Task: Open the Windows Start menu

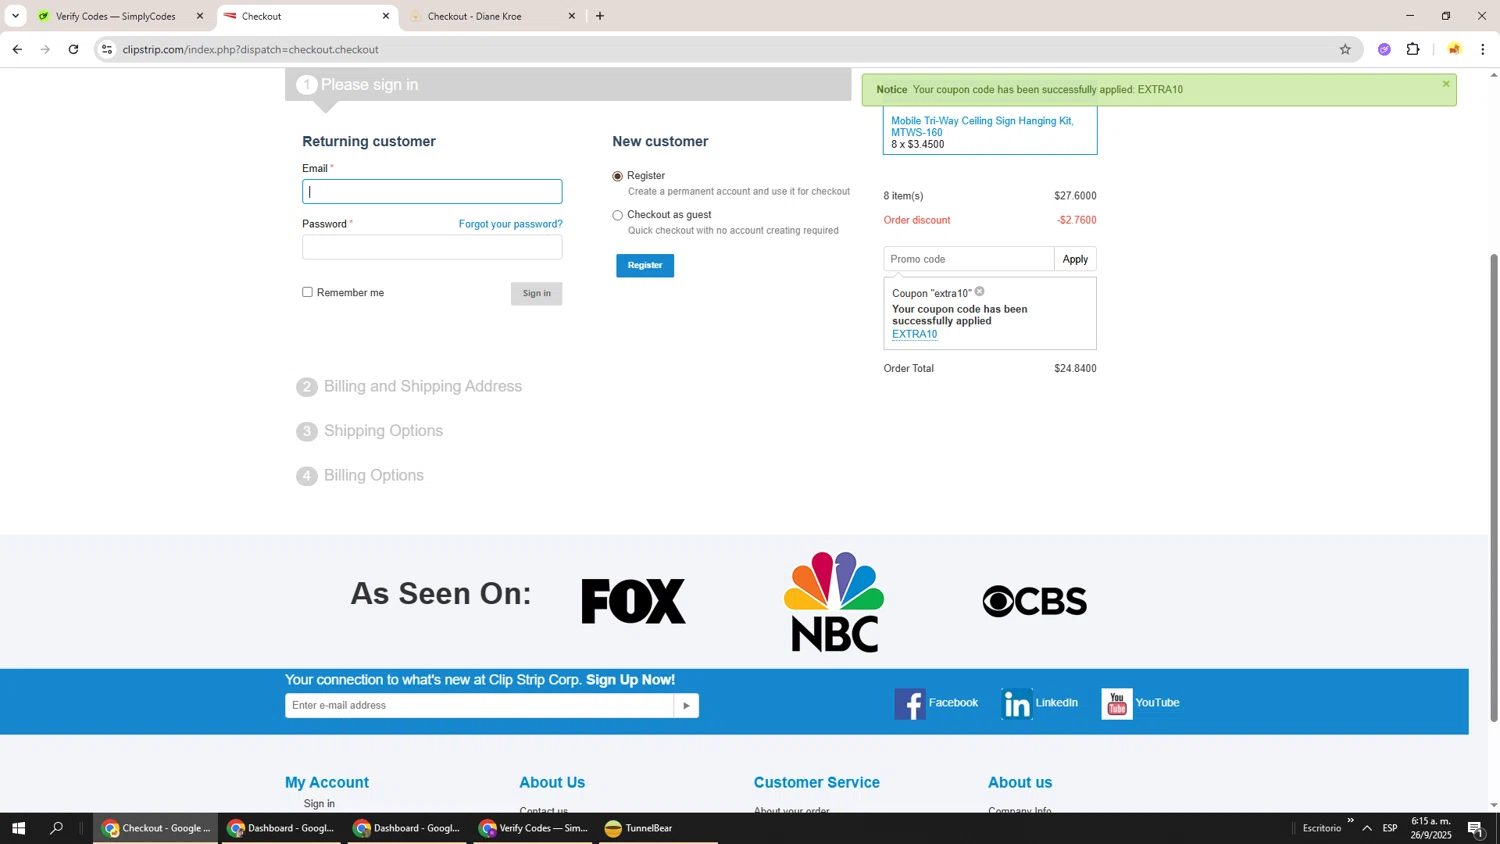Action: (18, 828)
